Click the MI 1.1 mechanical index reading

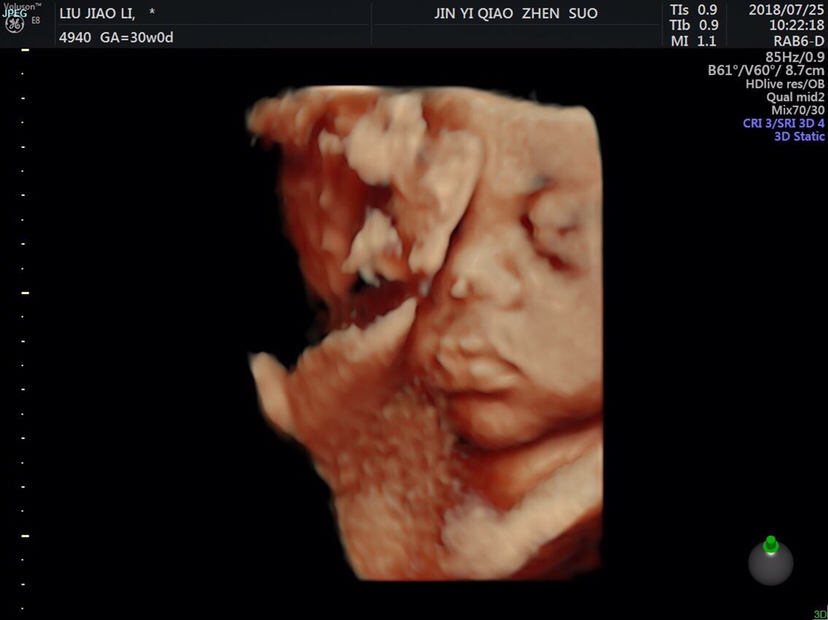(x=693, y=41)
